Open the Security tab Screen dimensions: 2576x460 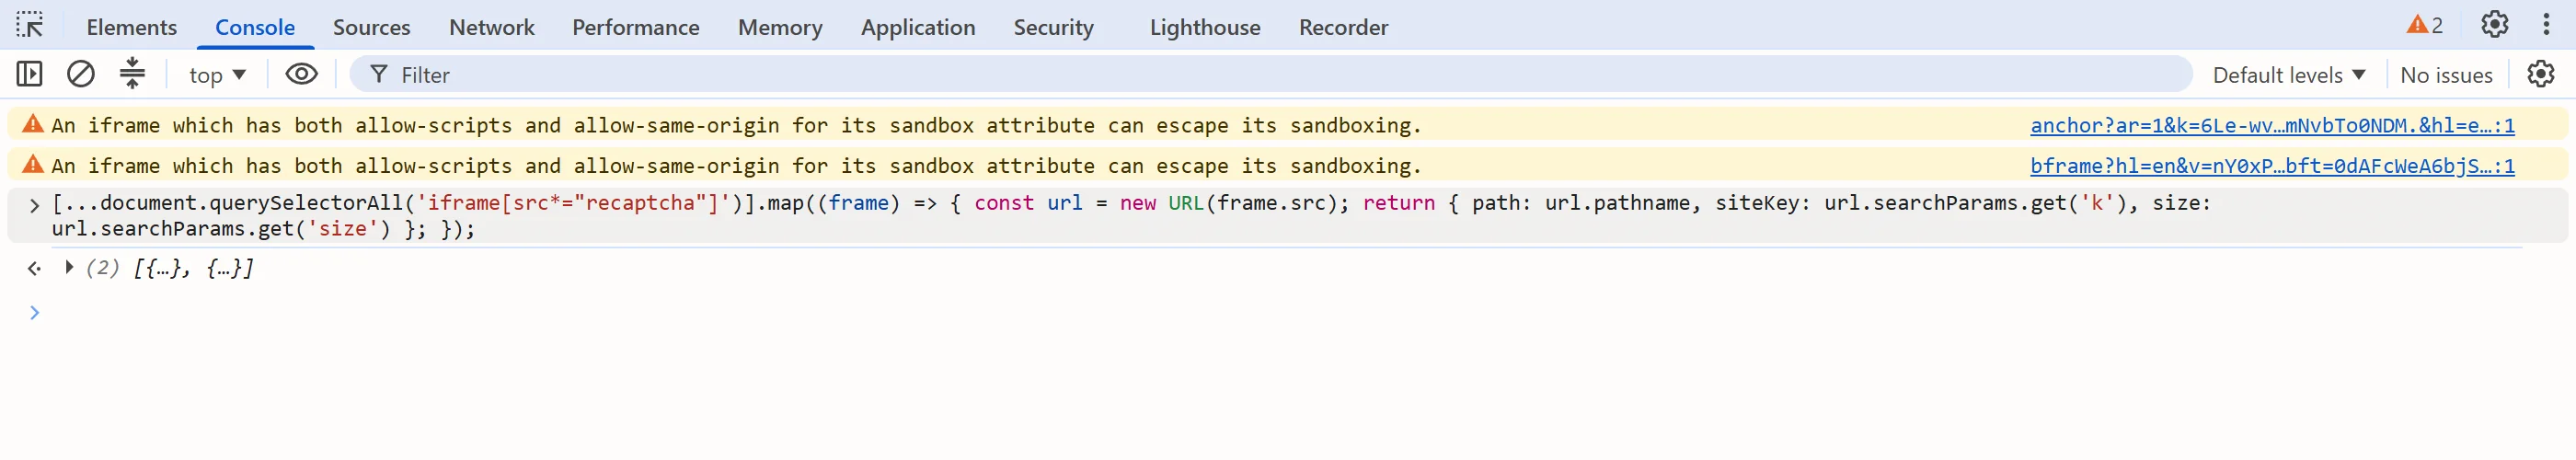pyautogui.click(x=1053, y=27)
